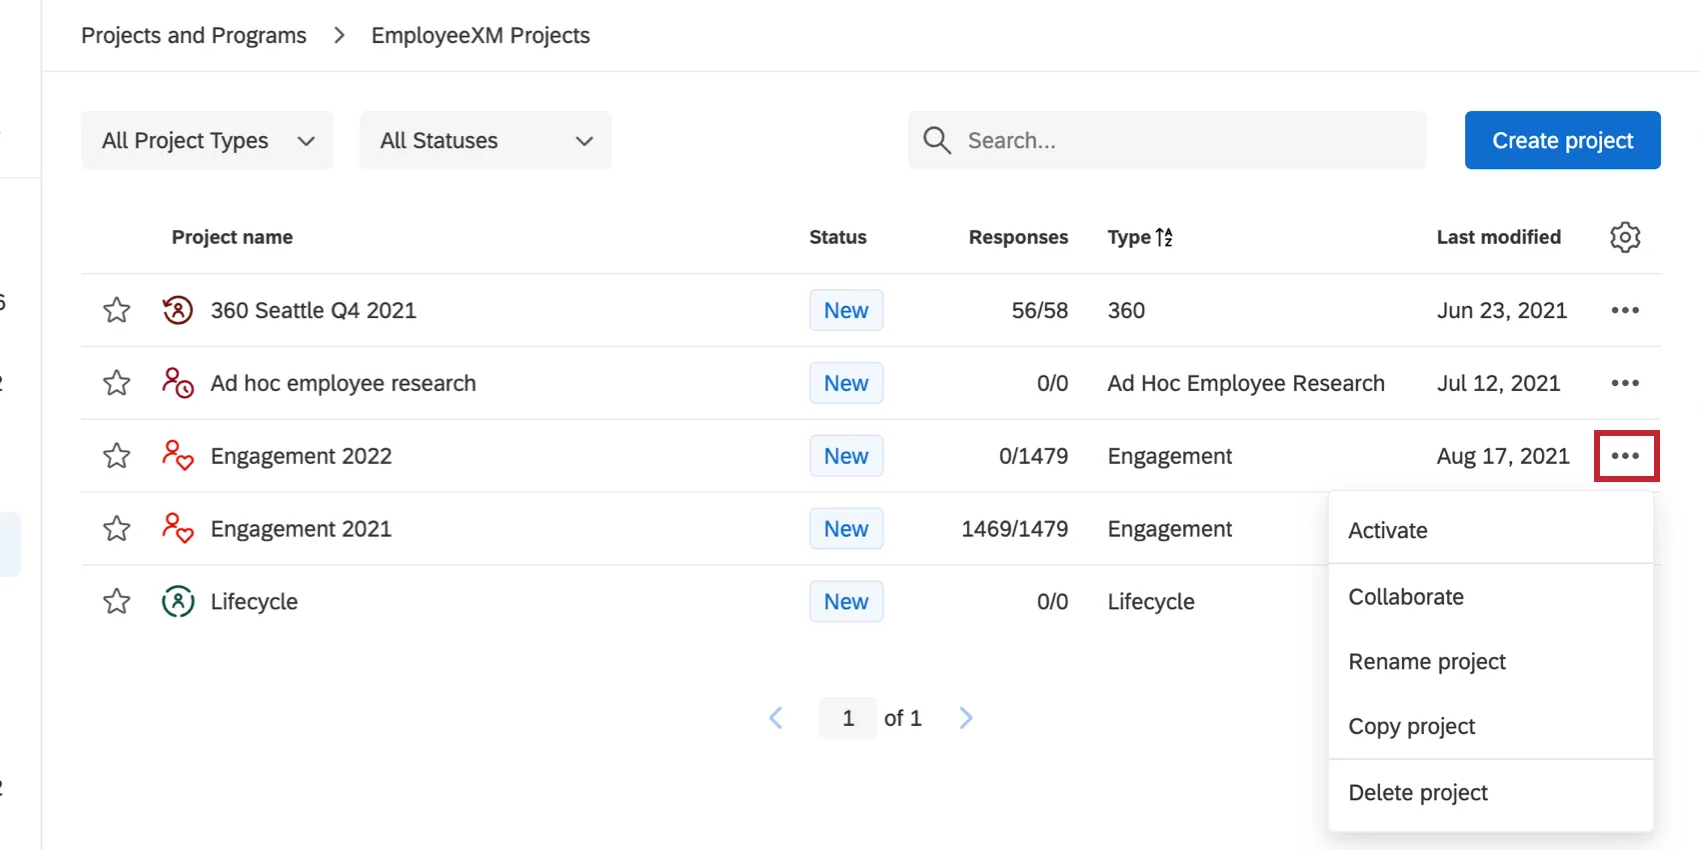Click the Lifecycle project type icon
Viewport: 1700px width, 850px height.
(177, 602)
